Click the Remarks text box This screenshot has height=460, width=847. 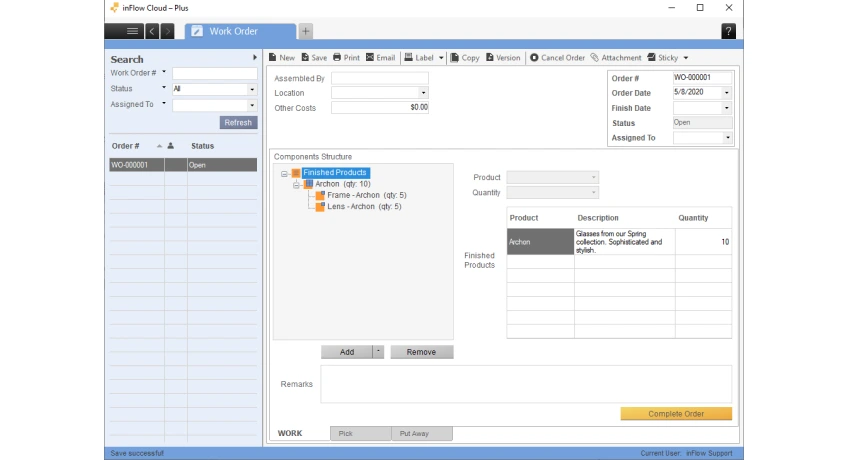(x=526, y=384)
